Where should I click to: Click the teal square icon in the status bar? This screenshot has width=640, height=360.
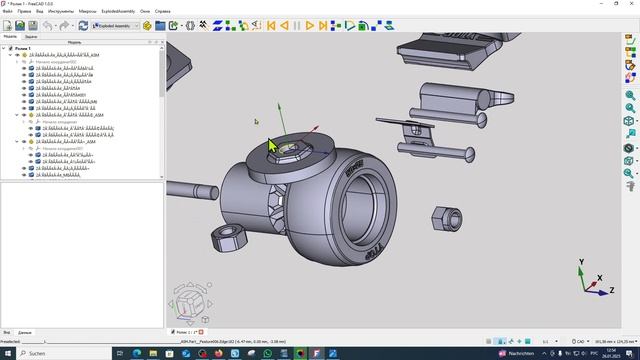(x=528, y=341)
